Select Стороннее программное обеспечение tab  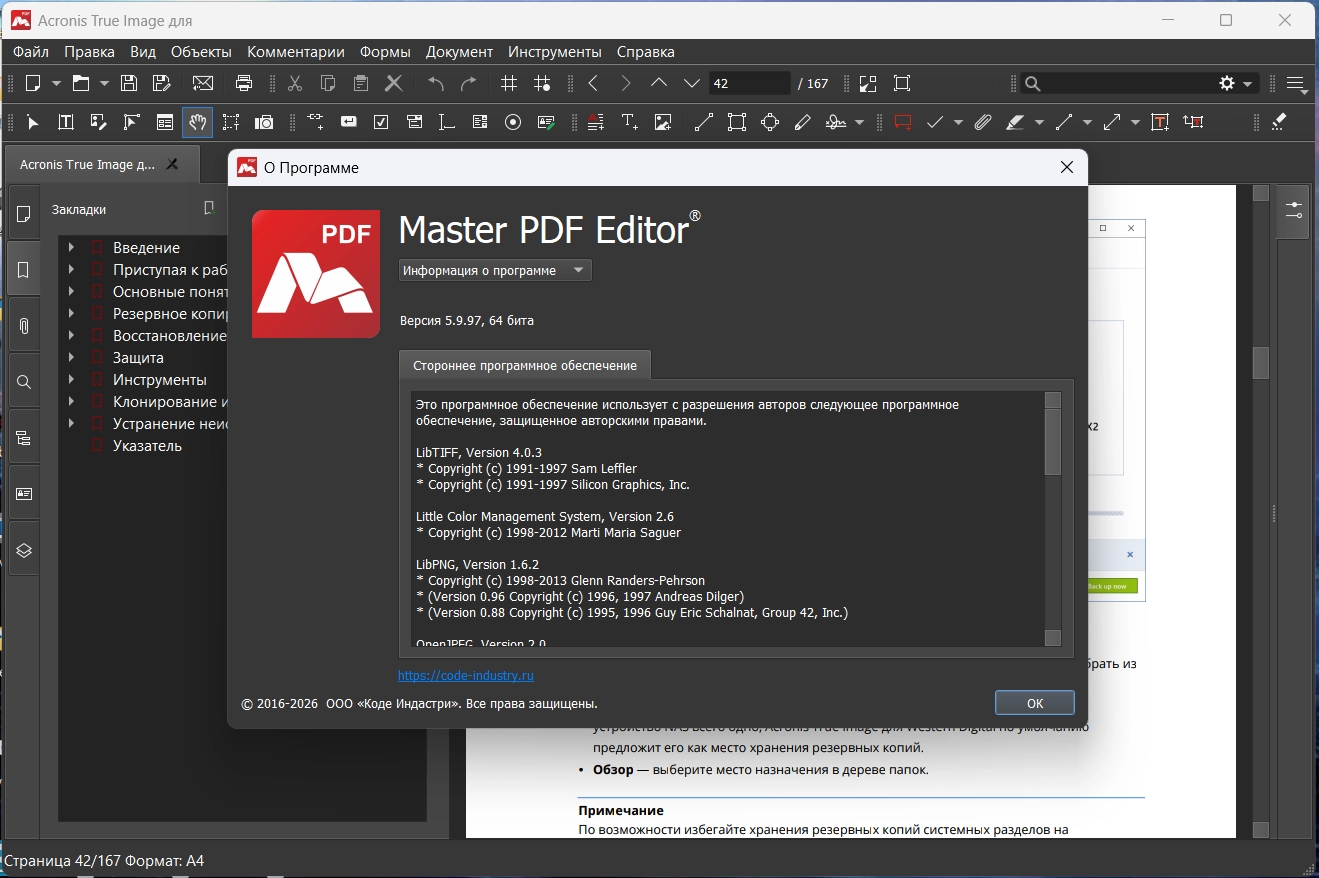tap(525, 365)
